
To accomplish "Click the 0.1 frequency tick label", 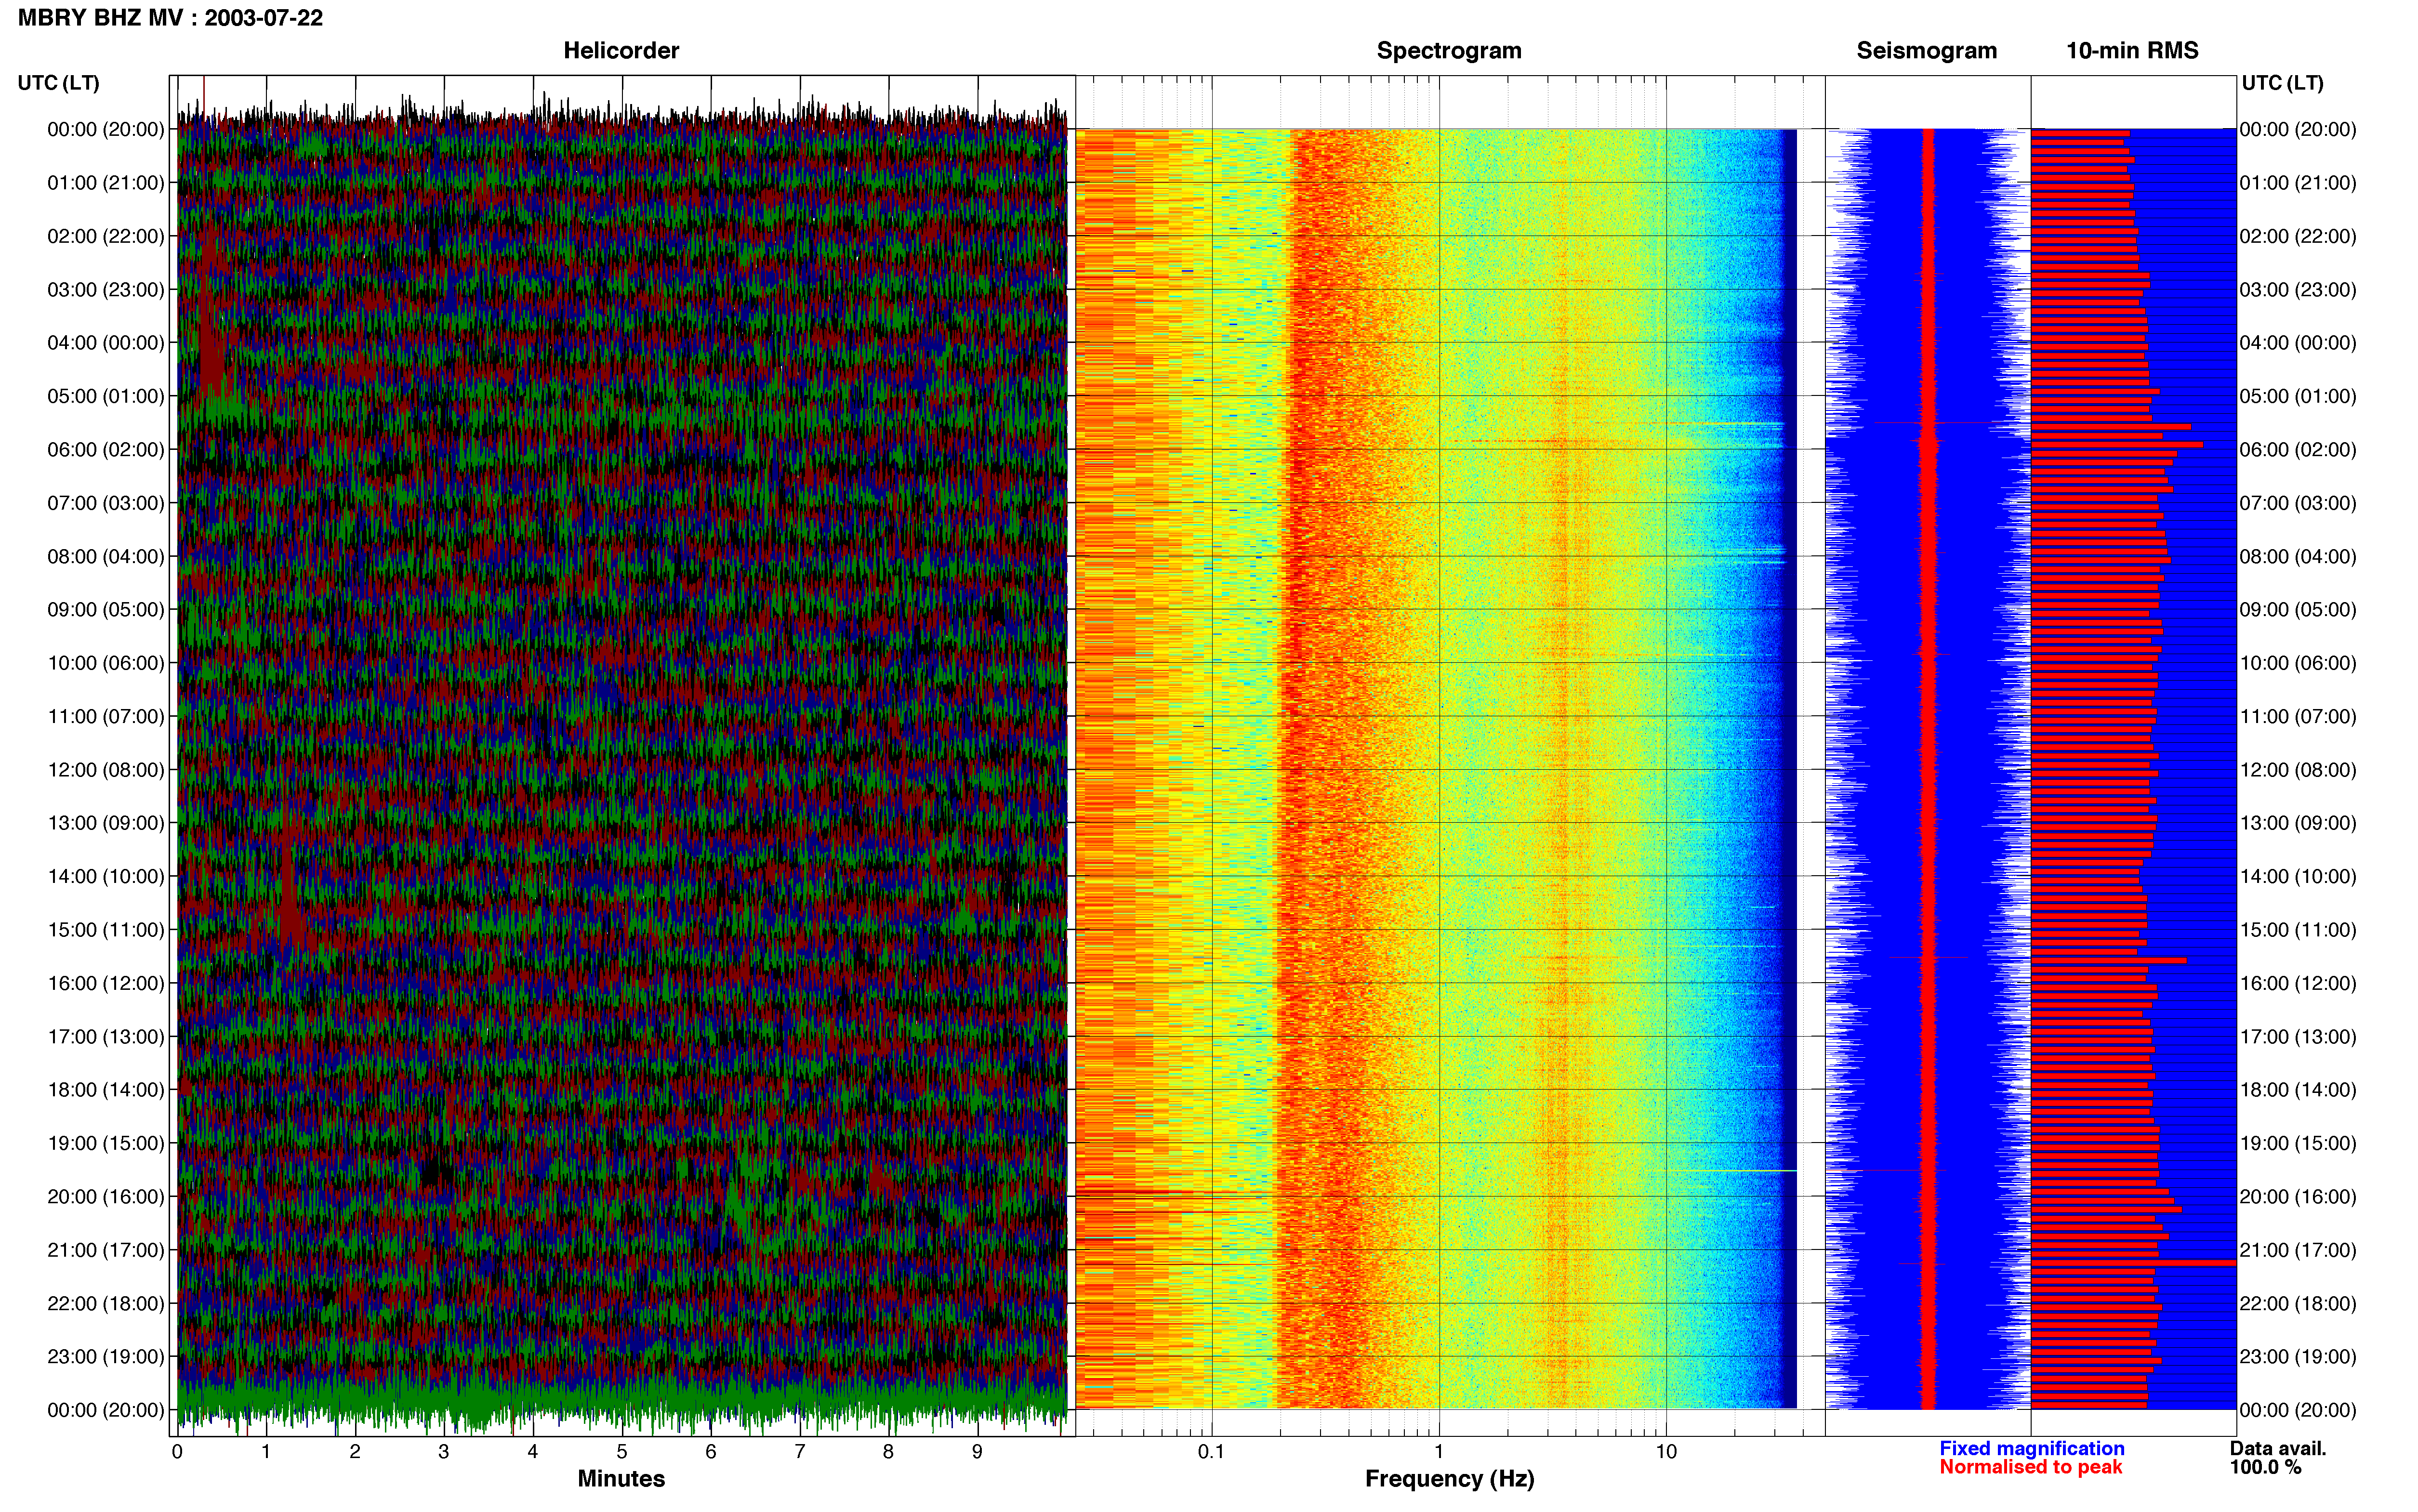I will coord(1211,1452).
